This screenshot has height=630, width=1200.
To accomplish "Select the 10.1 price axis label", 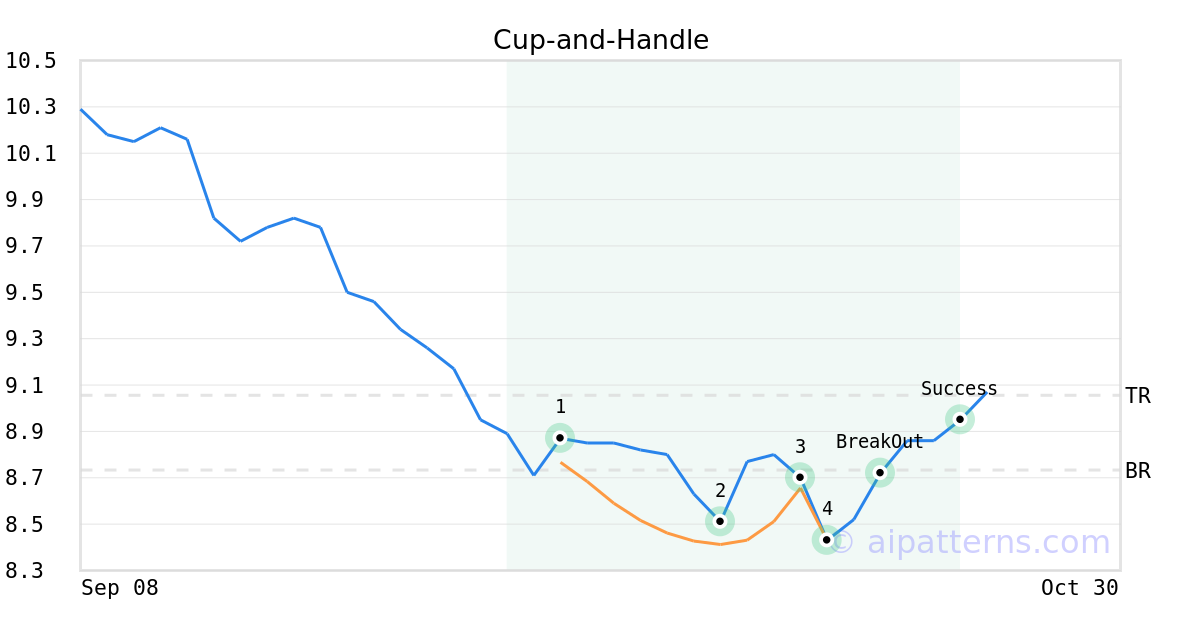I will point(31,154).
